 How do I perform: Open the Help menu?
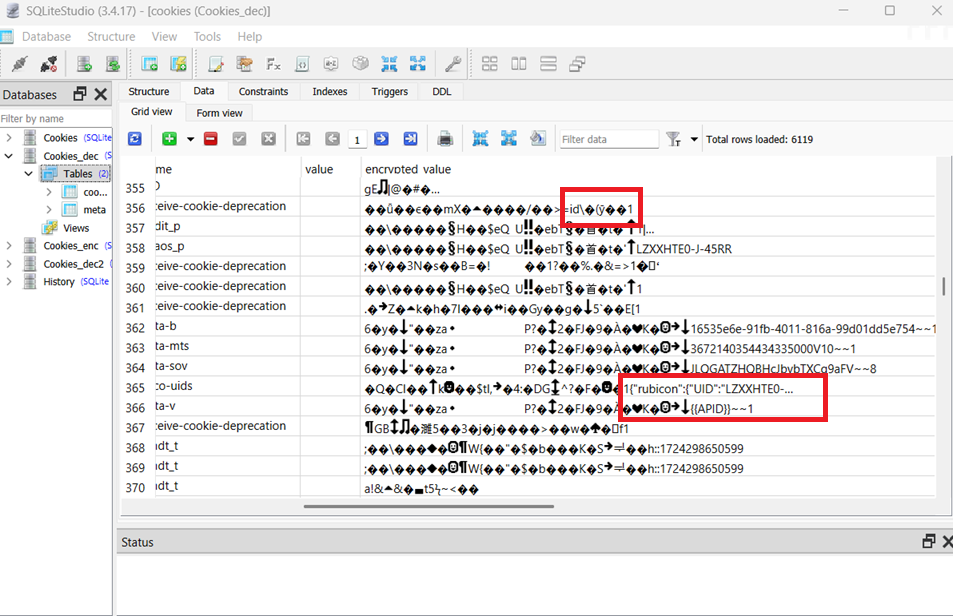pyautogui.click(x=249, y=37)
